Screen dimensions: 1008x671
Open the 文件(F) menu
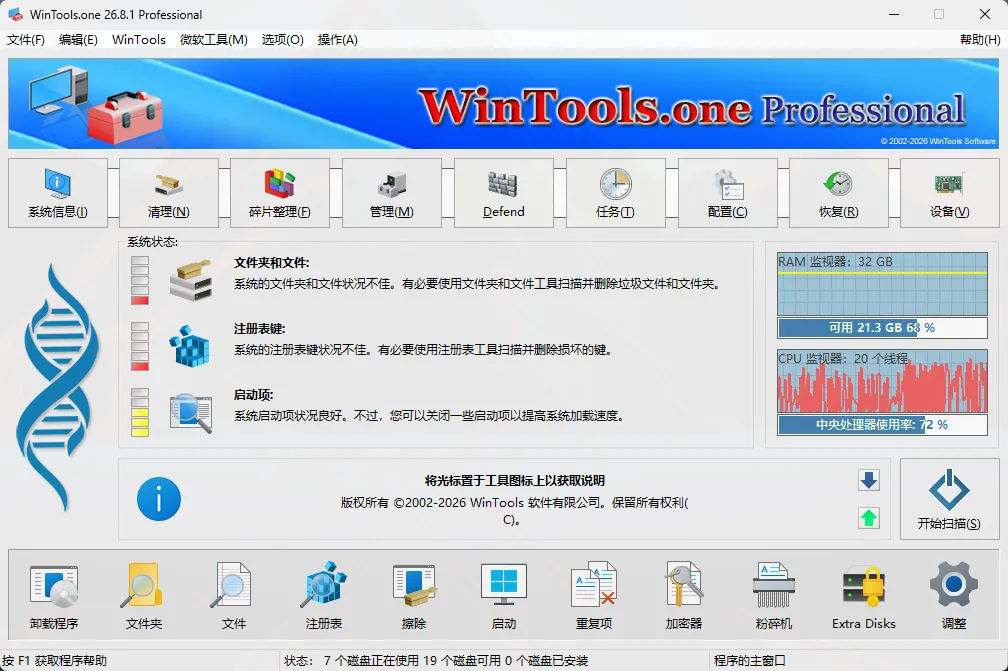(x=26, y=40)
